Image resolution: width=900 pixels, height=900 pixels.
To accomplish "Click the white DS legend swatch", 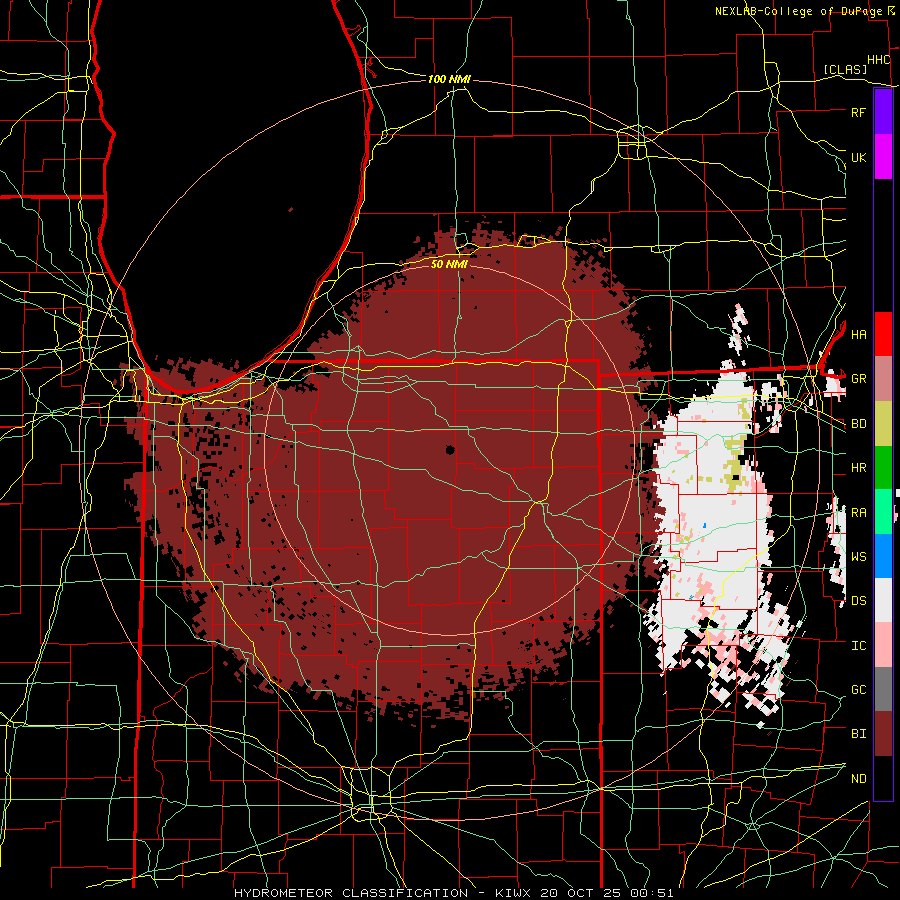I will click(x=883, y=600).
